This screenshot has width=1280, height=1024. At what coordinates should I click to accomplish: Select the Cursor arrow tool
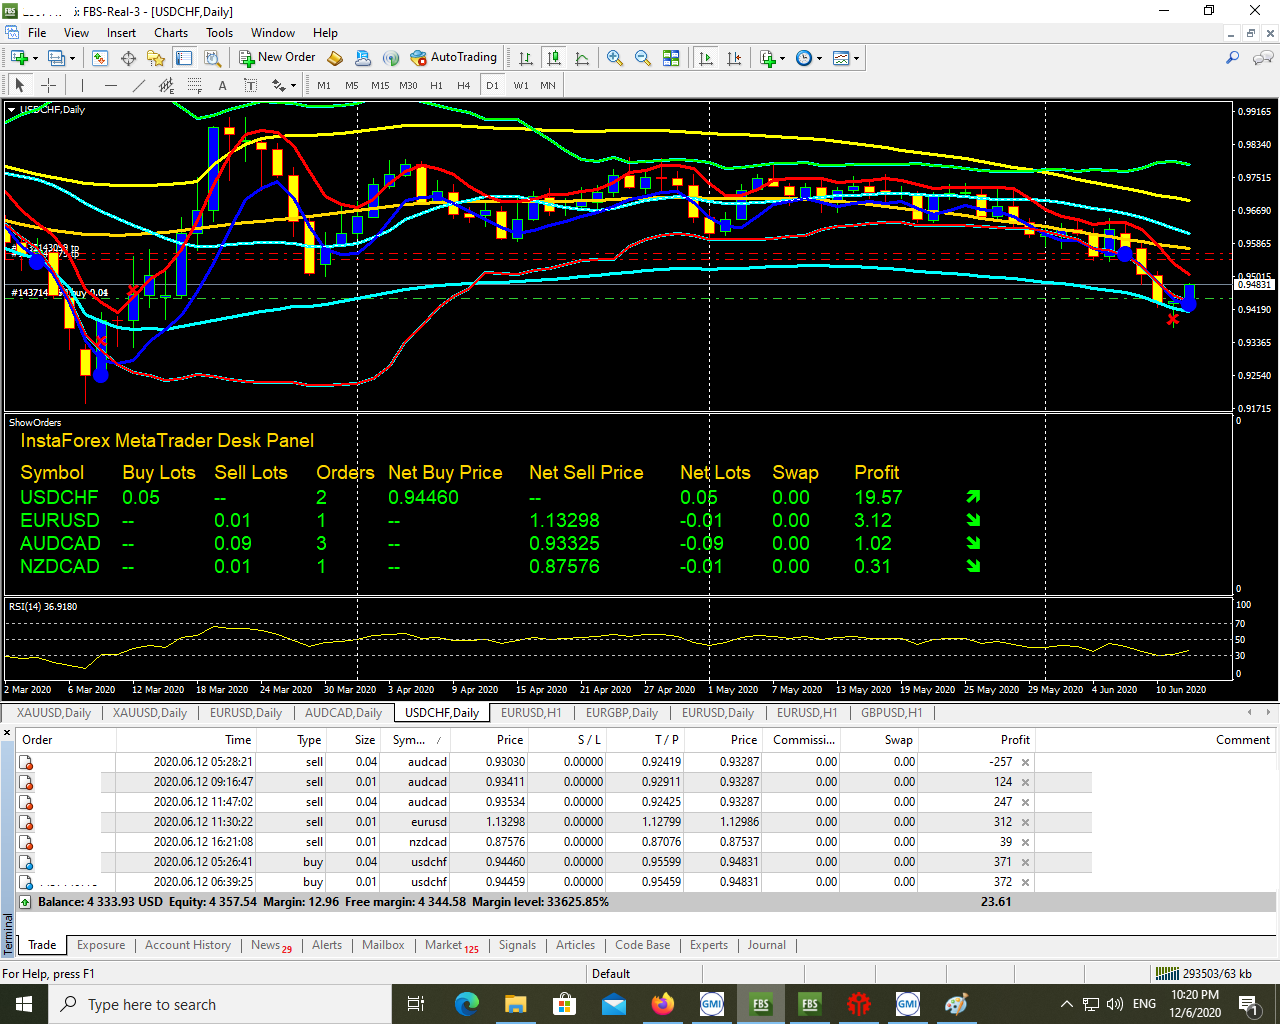(19, 85)
